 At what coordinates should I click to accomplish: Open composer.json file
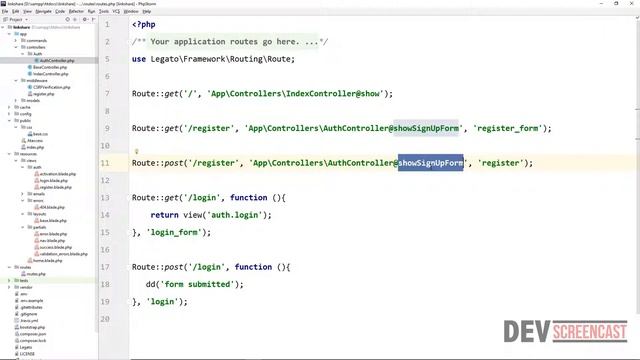click(x=30, y=334)
